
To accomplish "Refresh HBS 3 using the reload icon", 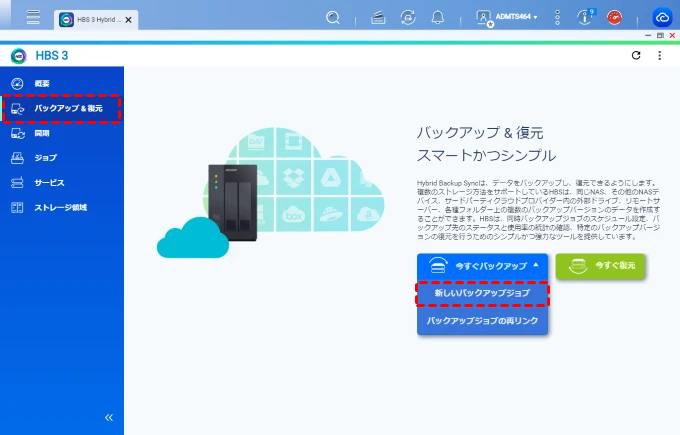I will click(636, 56).
